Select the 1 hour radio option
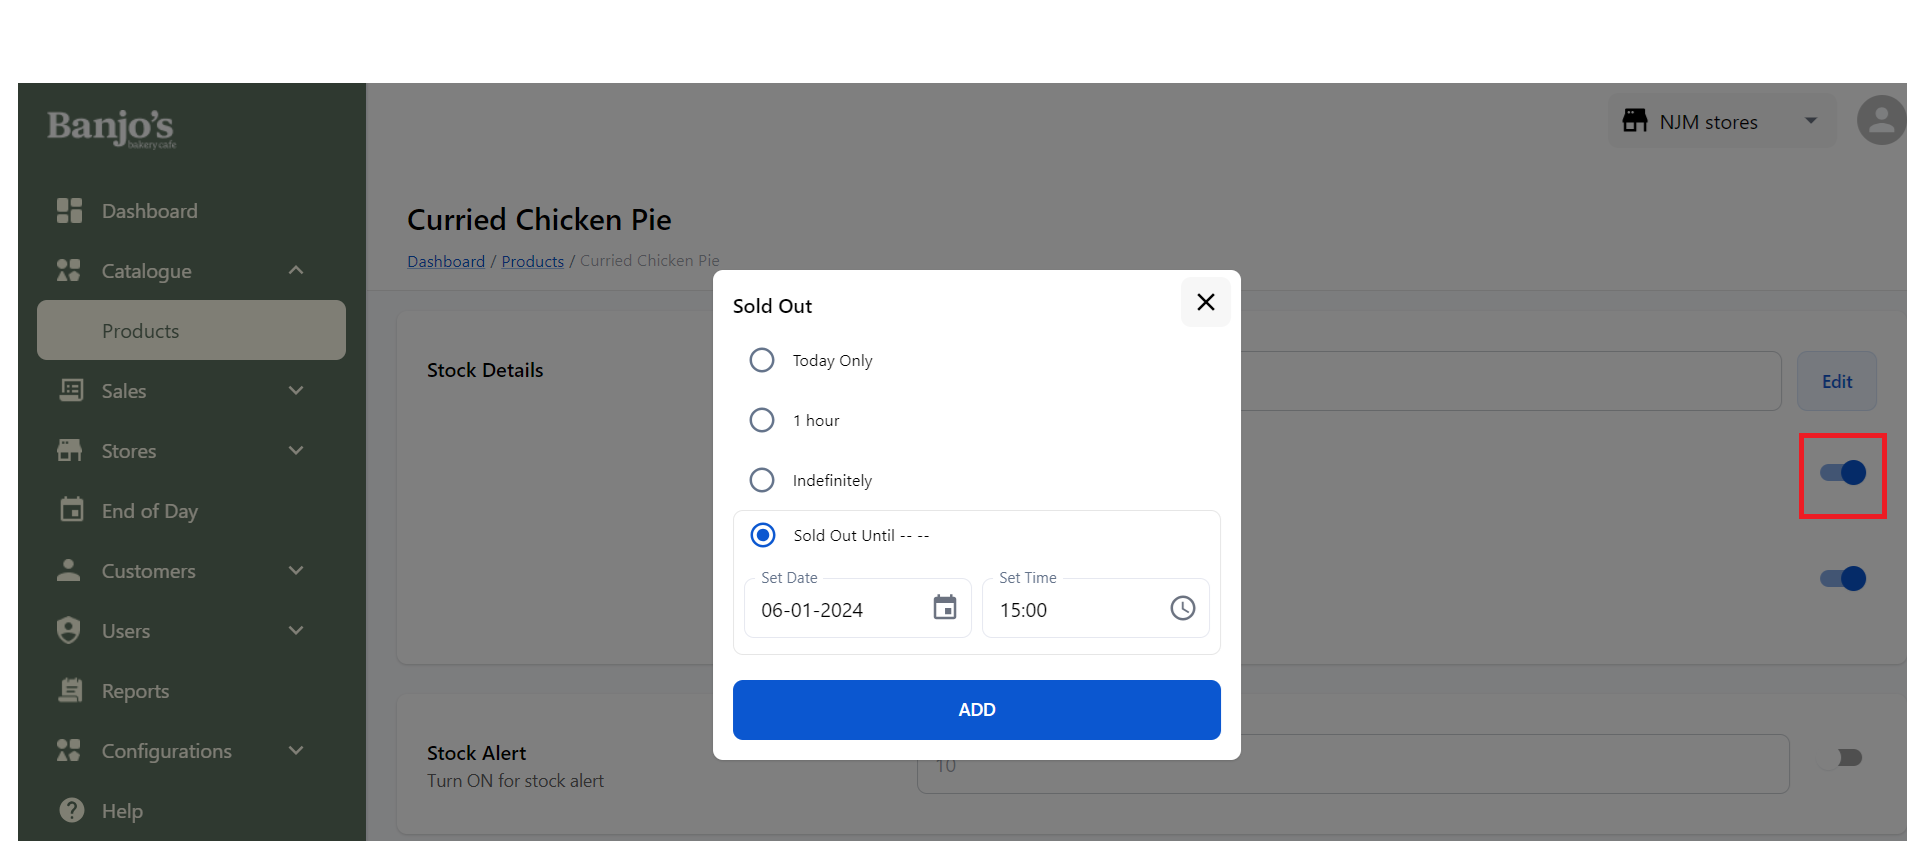Screen dimensions: 1907x841 coord(762,420)
